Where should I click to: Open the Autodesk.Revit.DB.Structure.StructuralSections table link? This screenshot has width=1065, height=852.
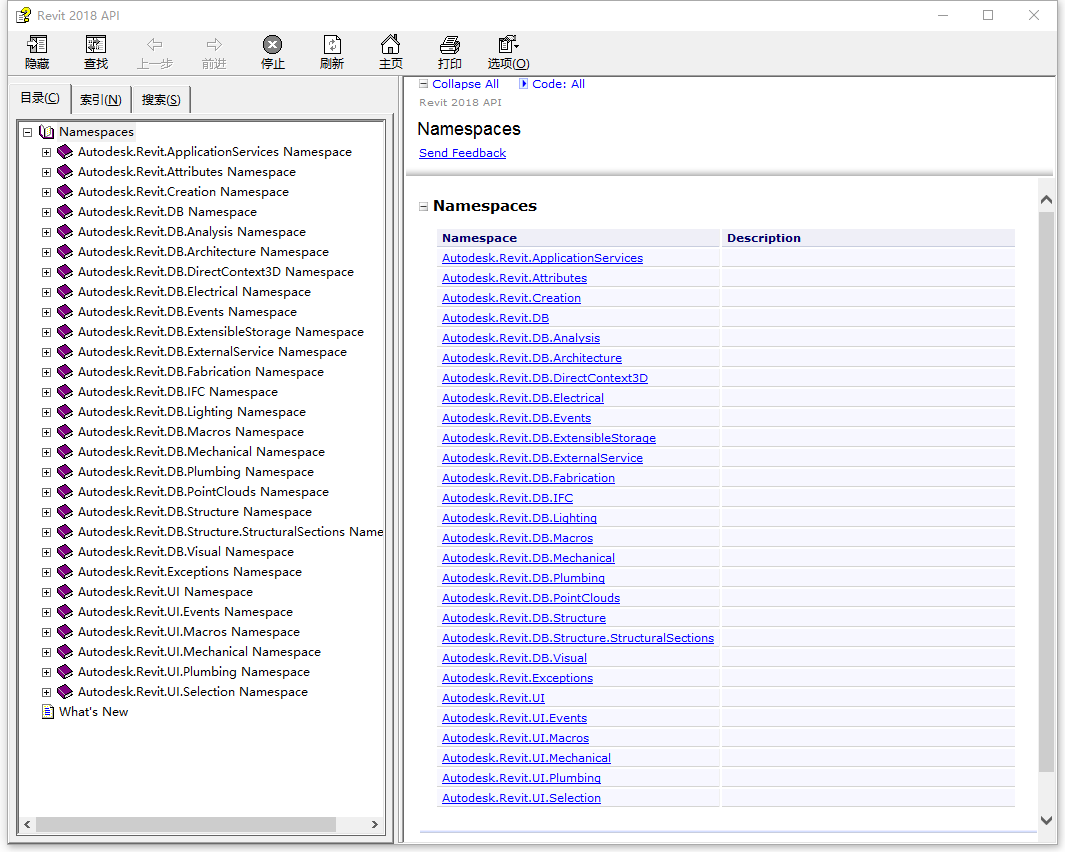tap(578, 638)
